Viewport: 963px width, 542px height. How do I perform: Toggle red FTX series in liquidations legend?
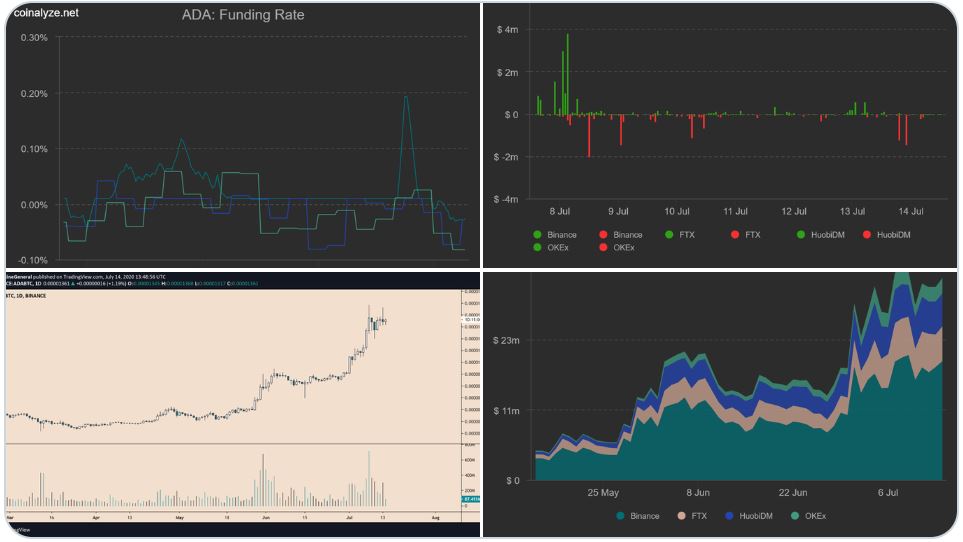(x=746, y=234)
